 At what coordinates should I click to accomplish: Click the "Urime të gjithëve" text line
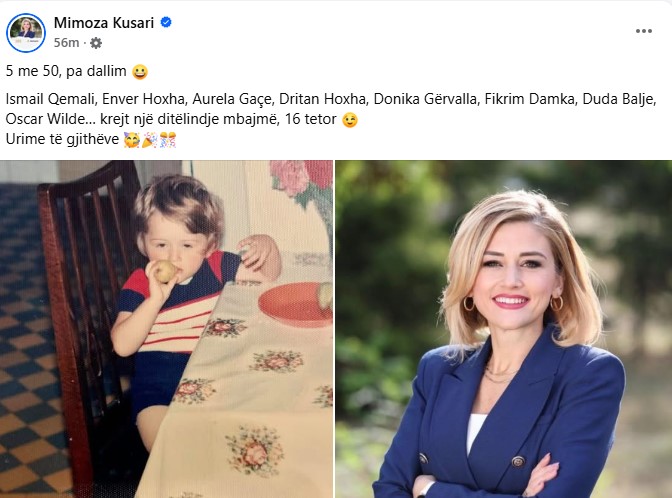tap(62, 139)
